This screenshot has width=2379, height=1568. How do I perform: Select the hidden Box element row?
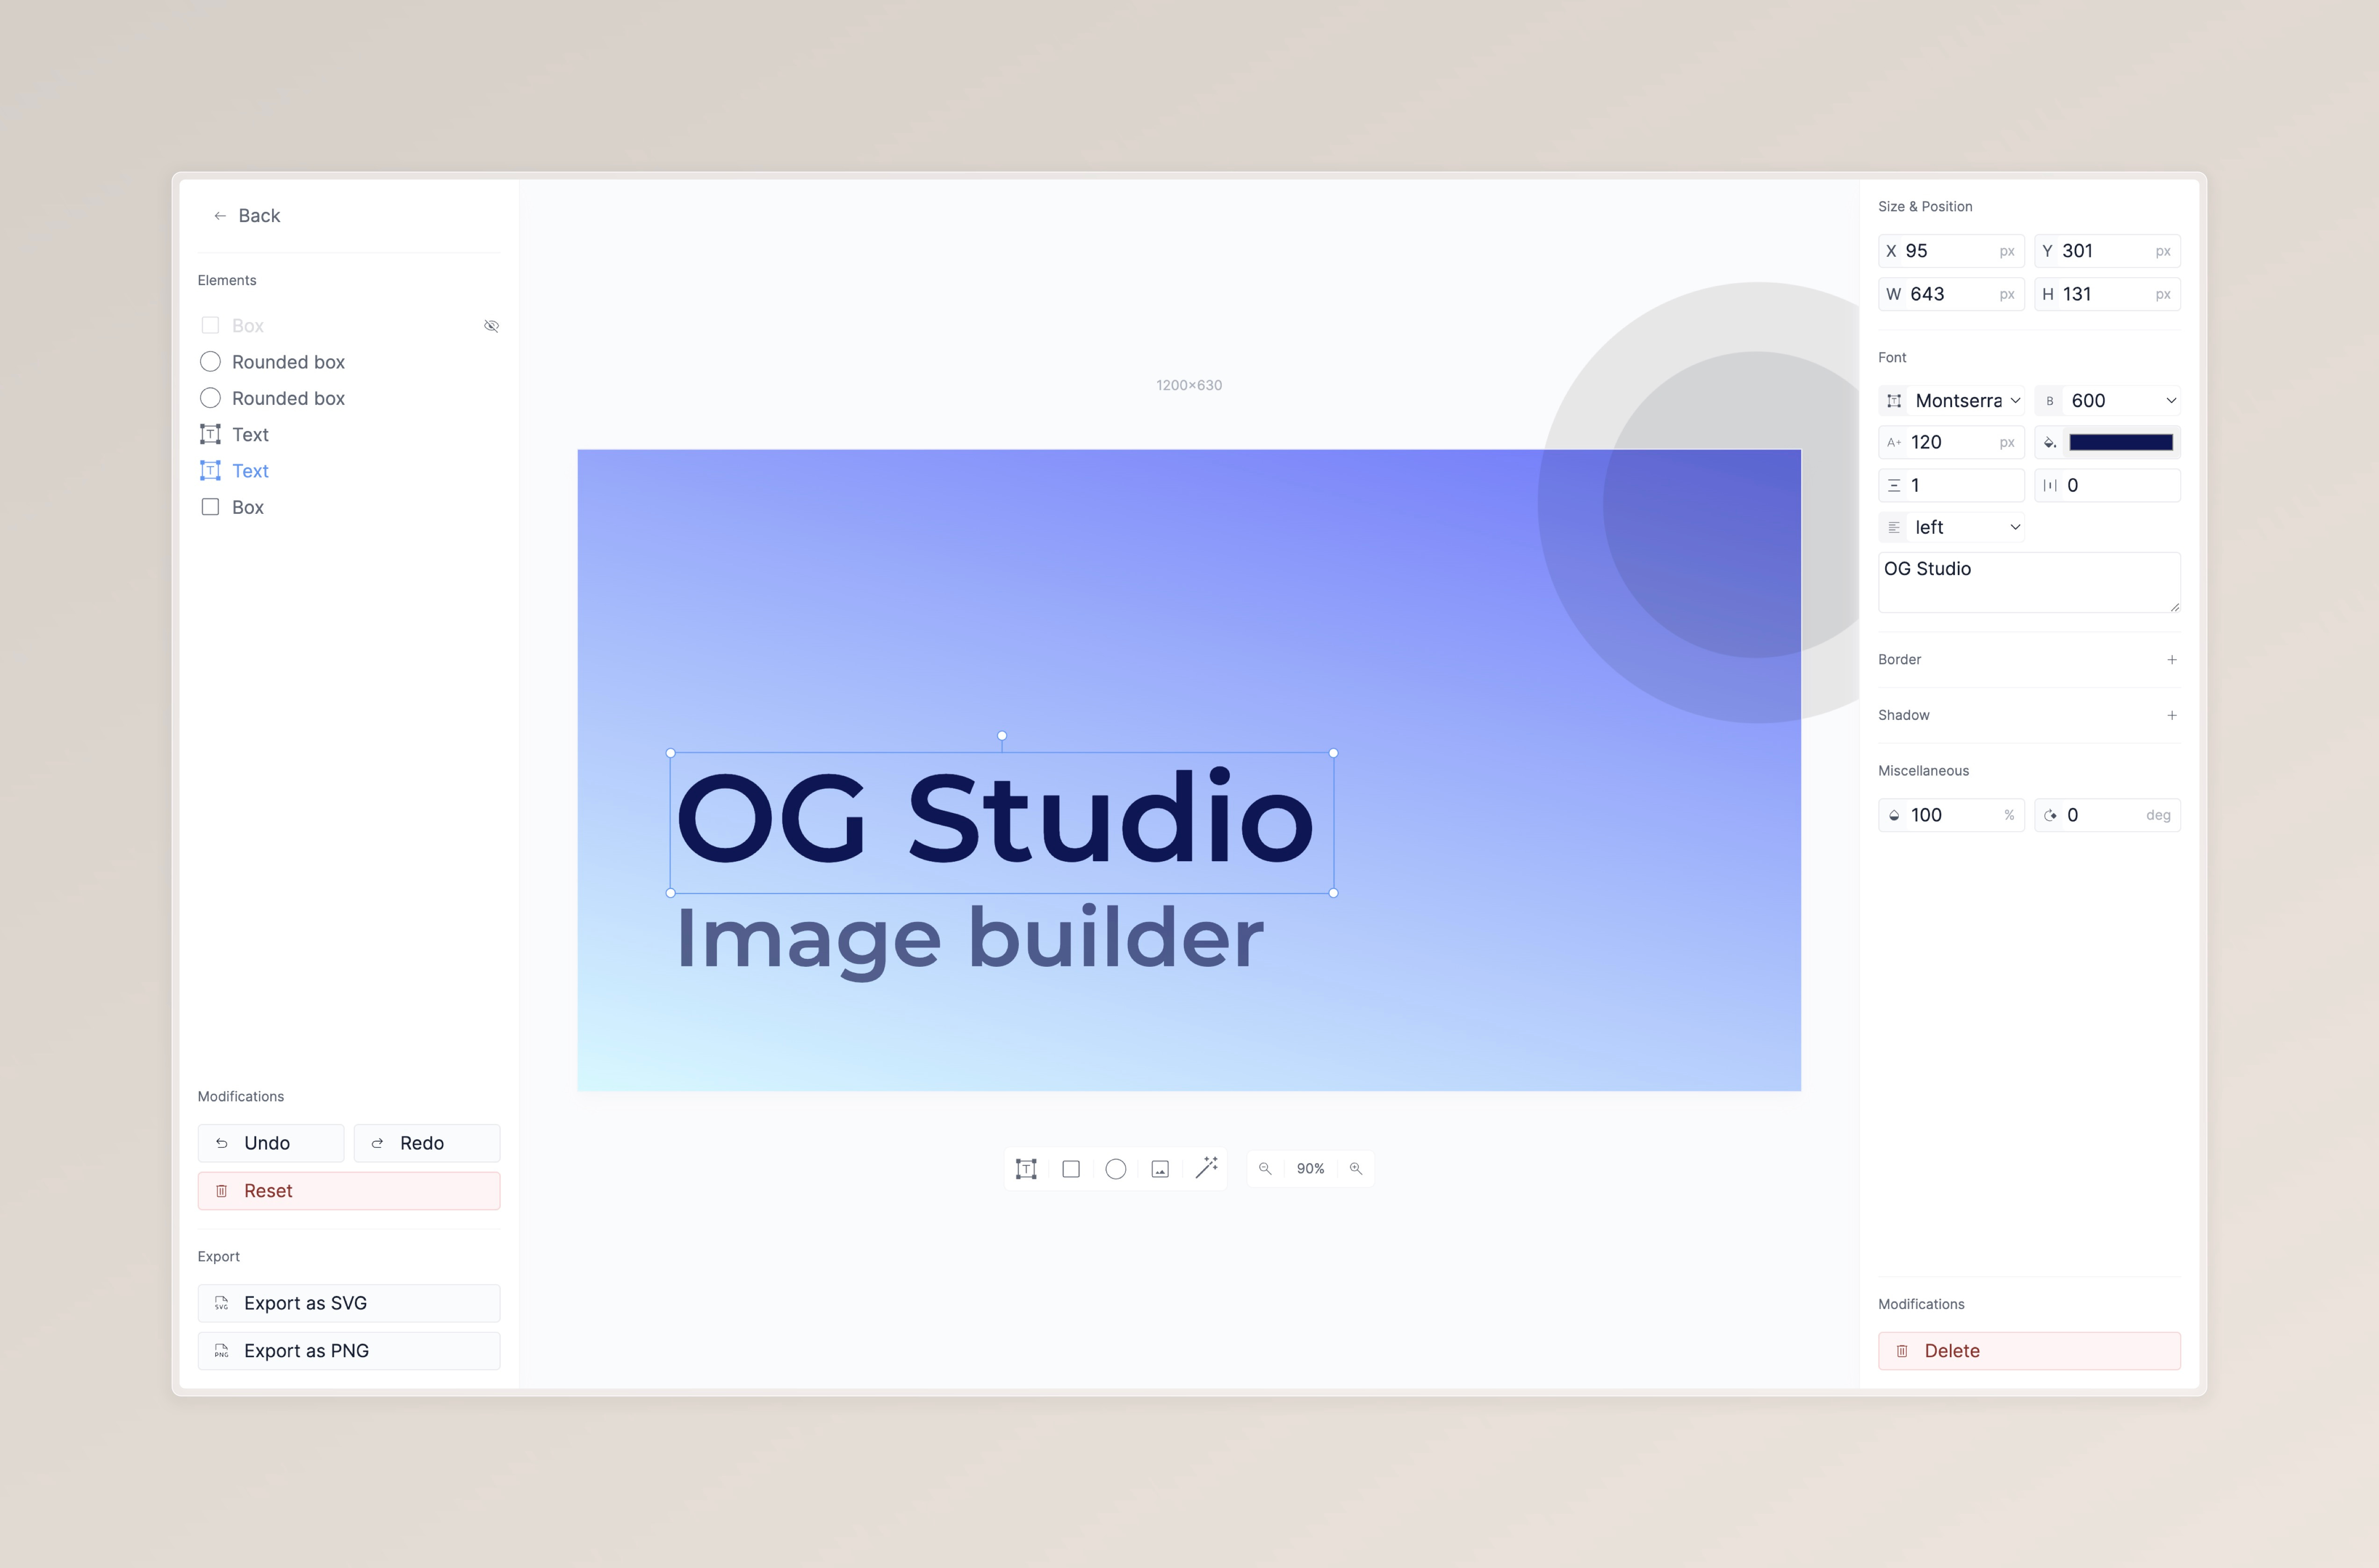click(x=349, y=326)
